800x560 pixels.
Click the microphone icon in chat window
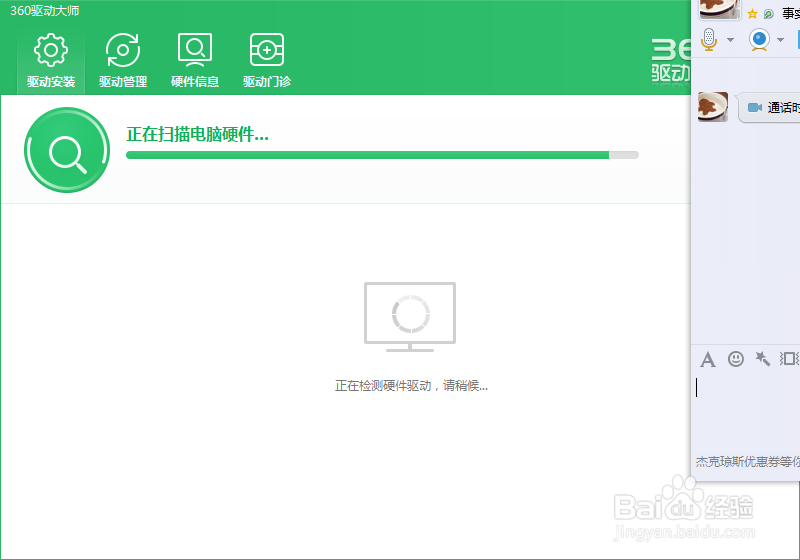[709, 39]
